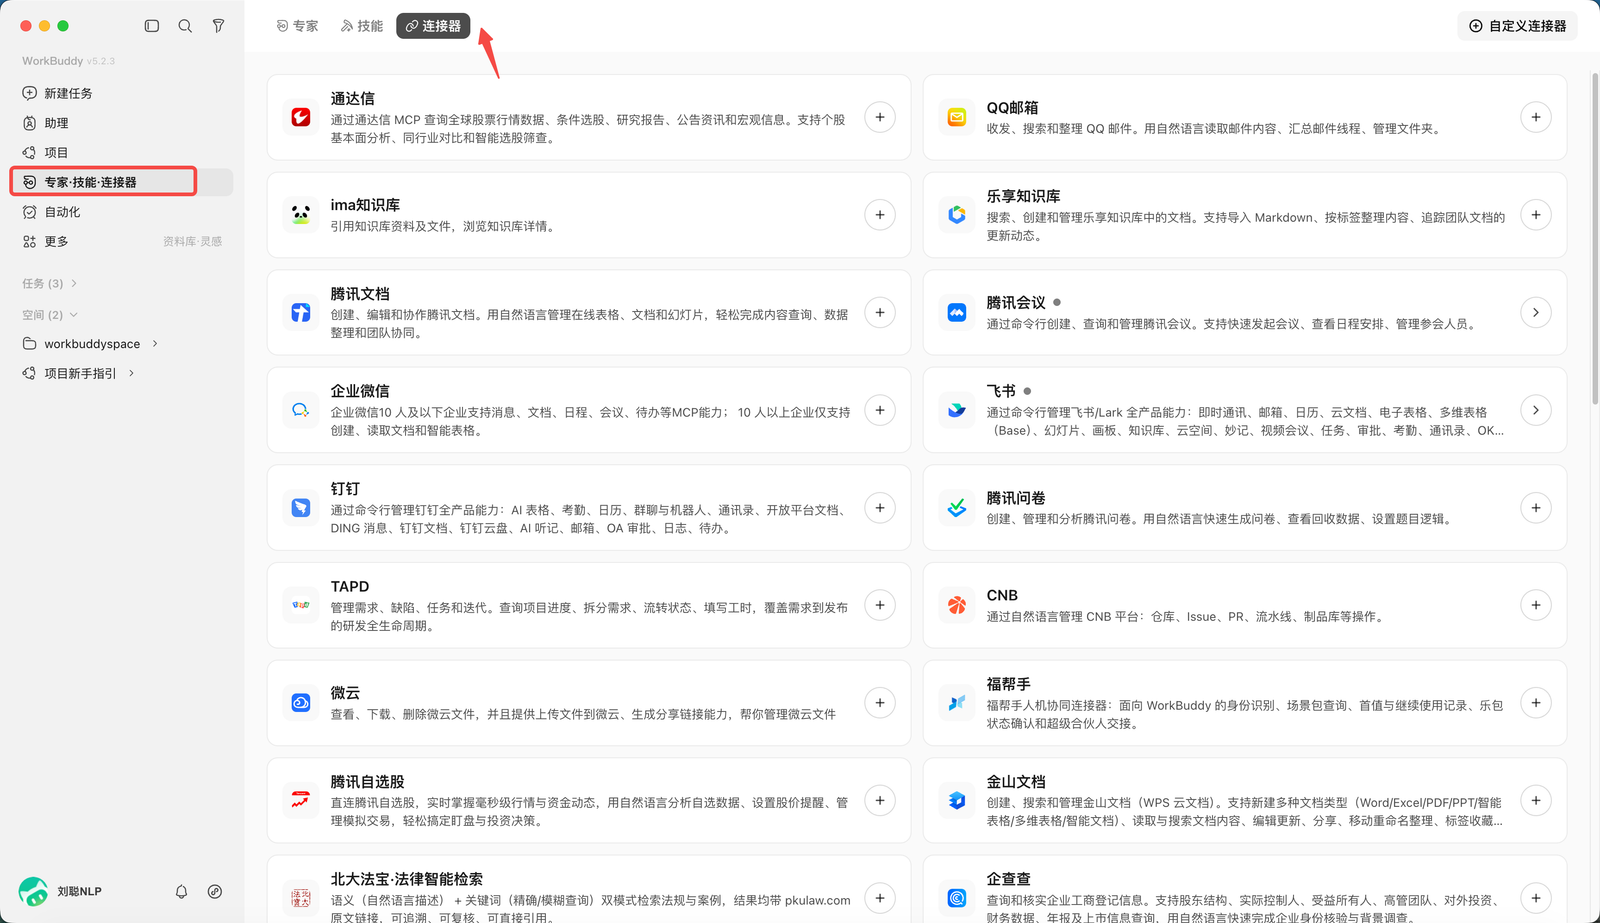1600x923 pixels.
Task: Collapse the 空间 (2) section
Action: click(x=49, y=315)
